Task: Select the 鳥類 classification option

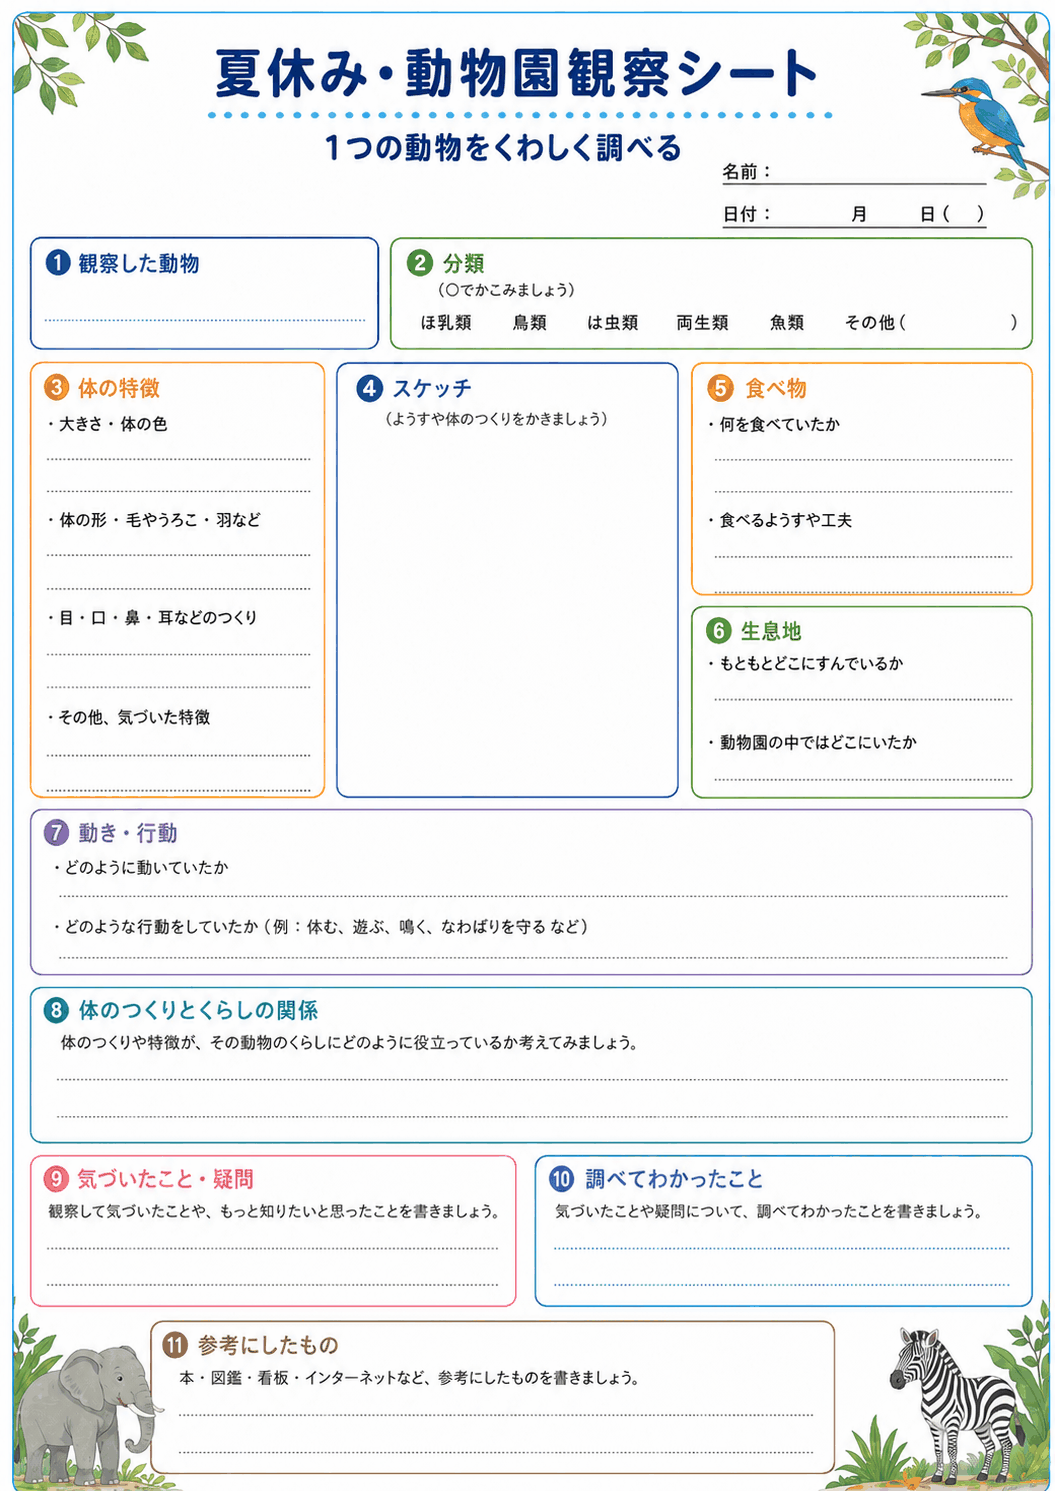Action: (529, 322)
